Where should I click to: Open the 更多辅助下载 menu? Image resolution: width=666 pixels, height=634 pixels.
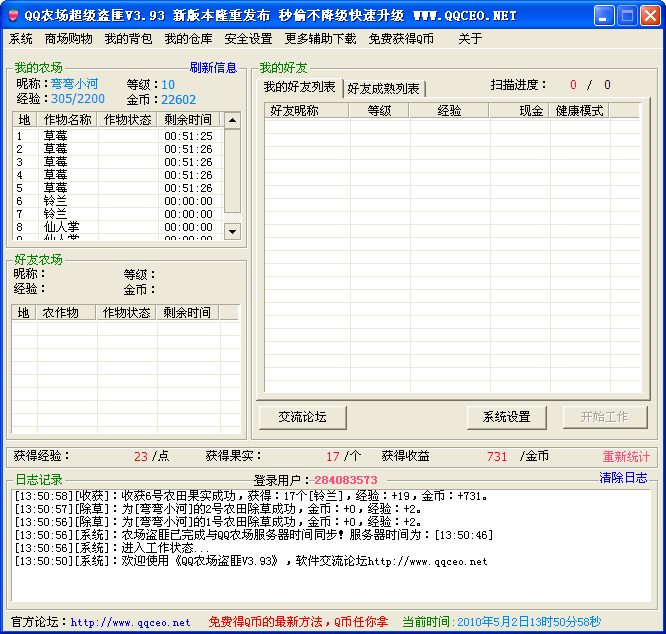tap(320, 39)
